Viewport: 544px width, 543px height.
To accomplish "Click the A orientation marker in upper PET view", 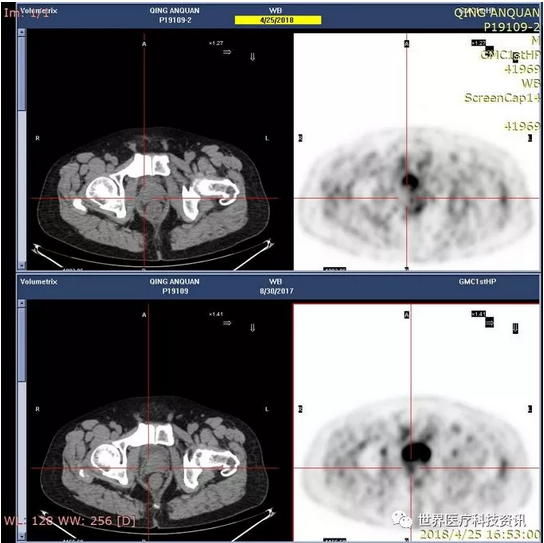I will [407, 44].
